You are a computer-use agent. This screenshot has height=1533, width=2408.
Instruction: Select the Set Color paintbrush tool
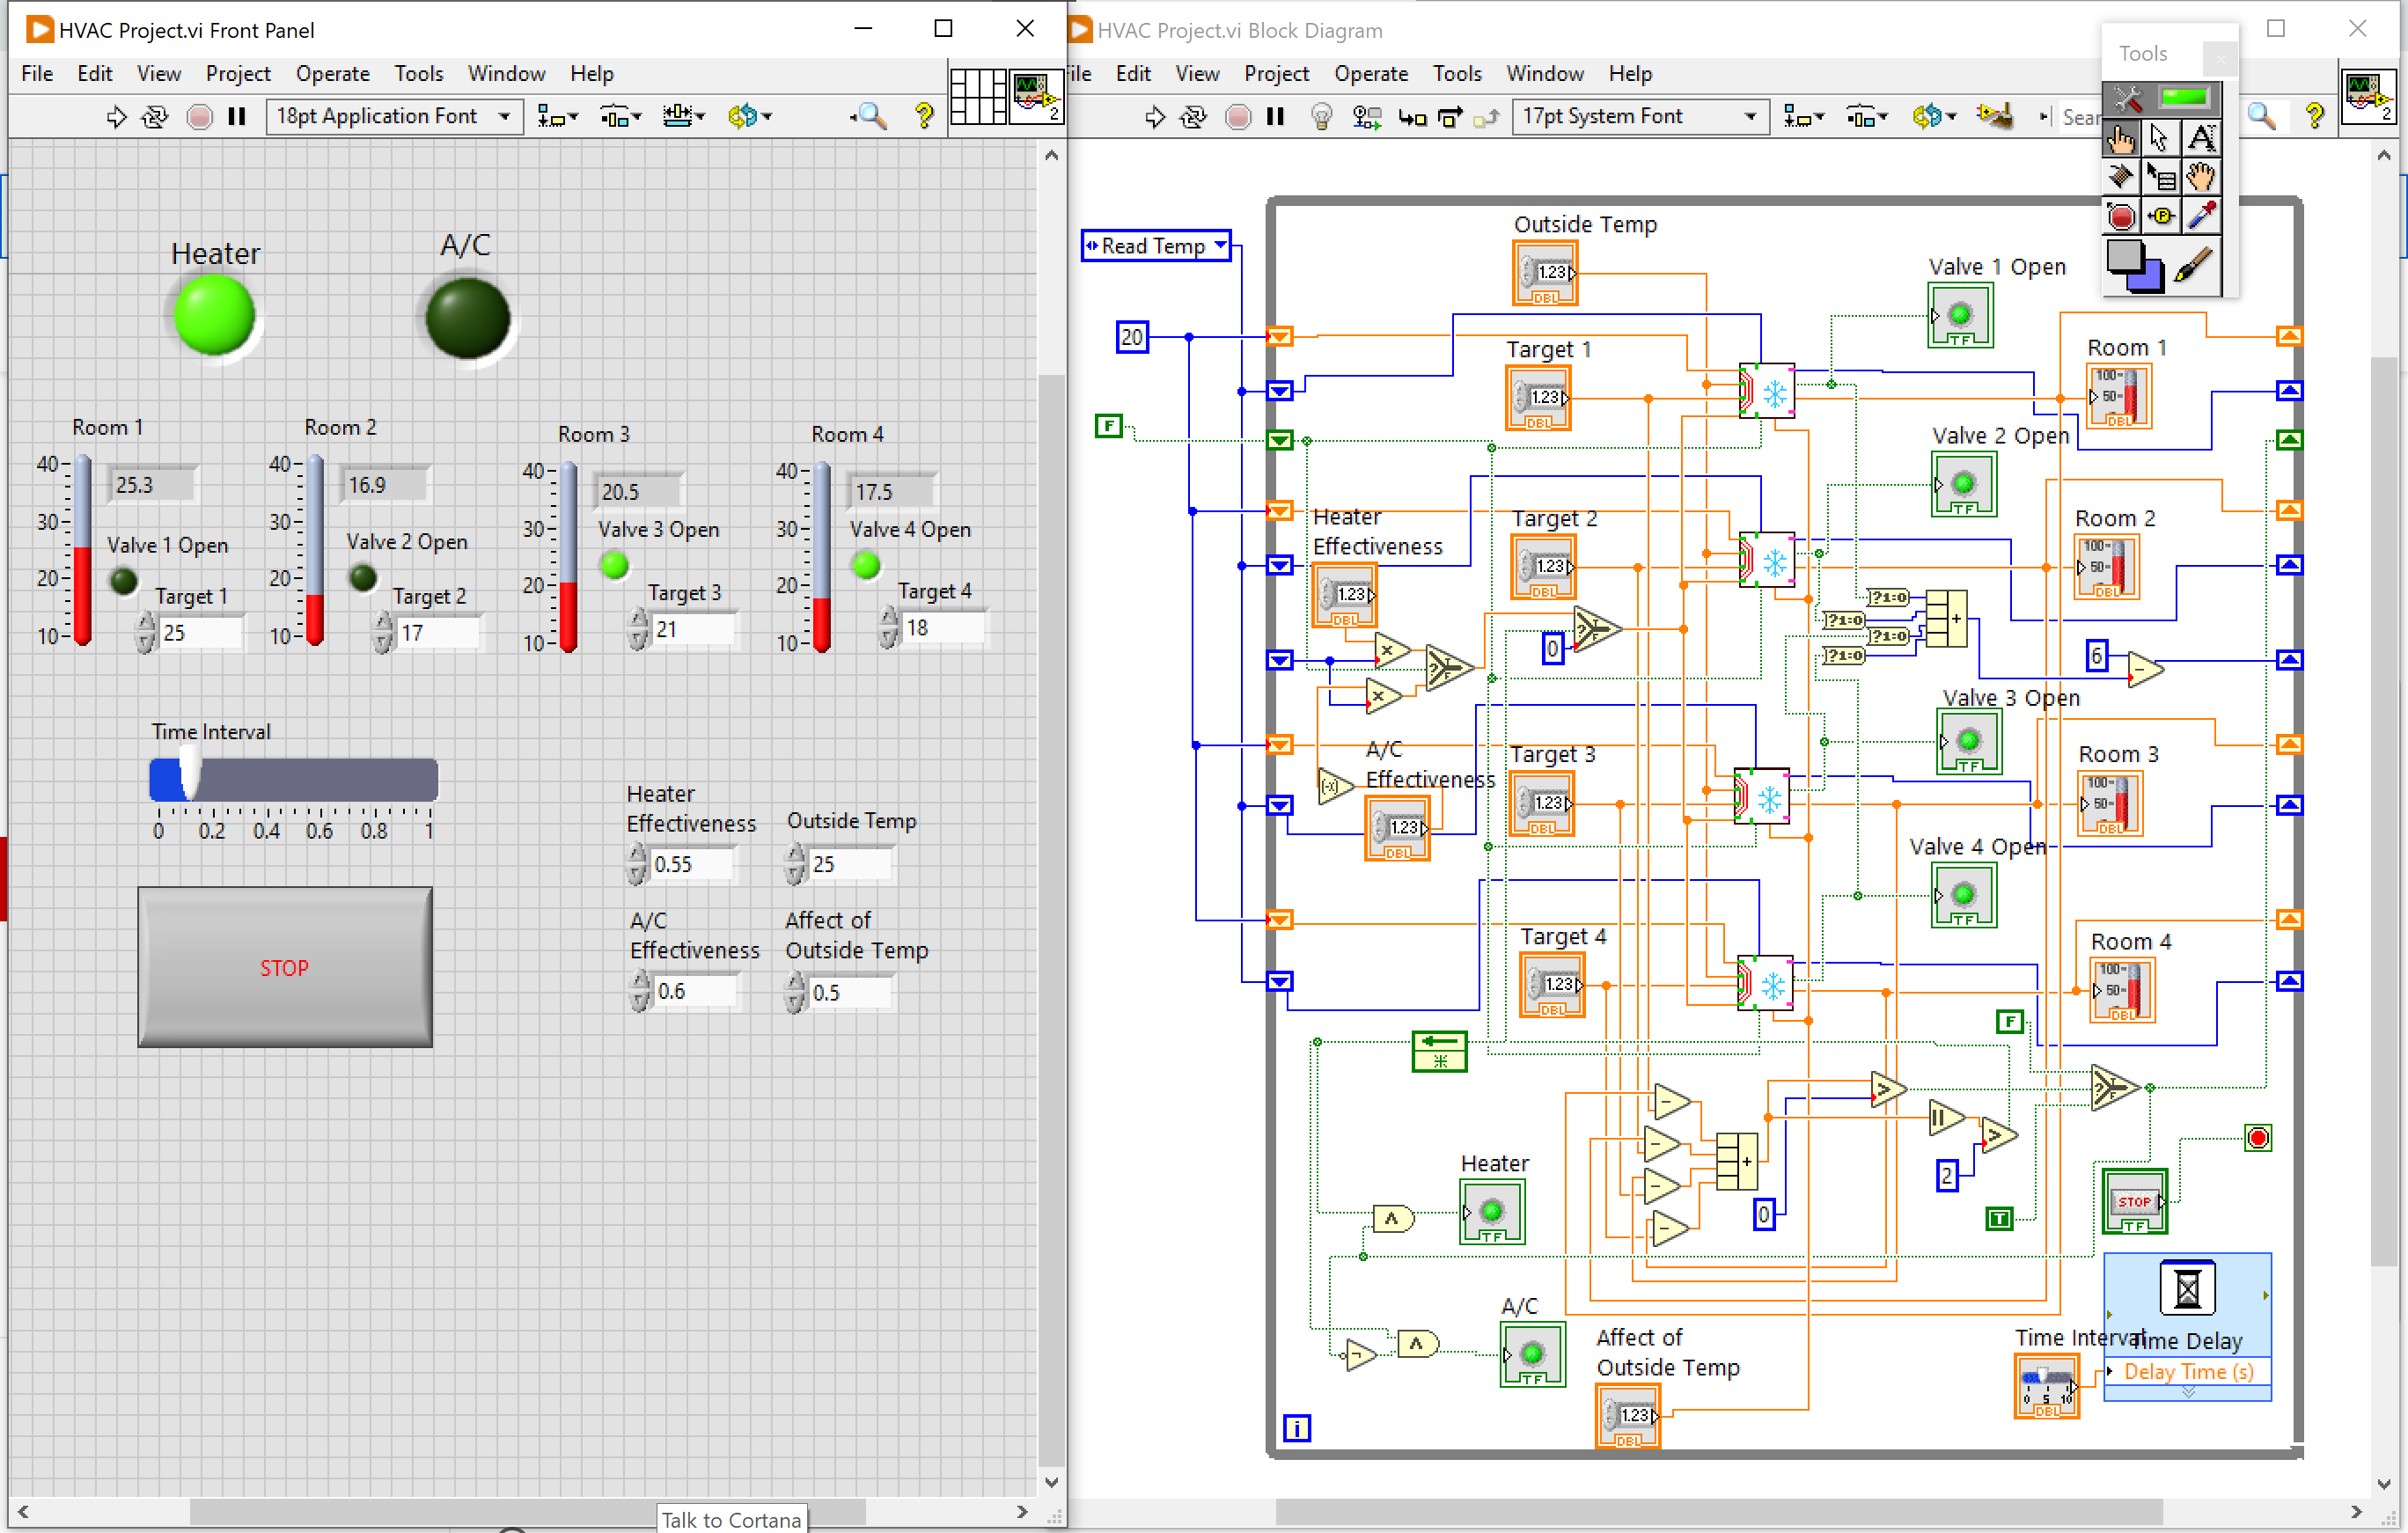[2194, 265]
